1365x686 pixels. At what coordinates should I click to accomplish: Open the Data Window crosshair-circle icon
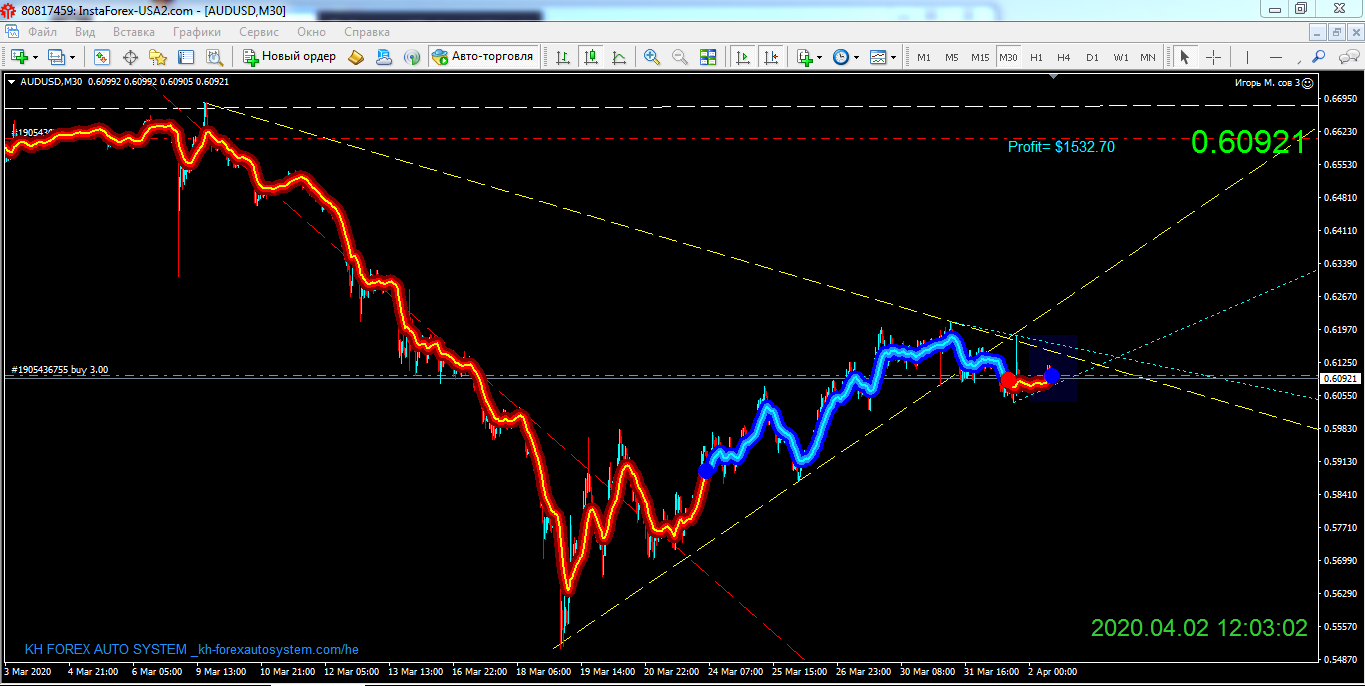pos(130,57)
